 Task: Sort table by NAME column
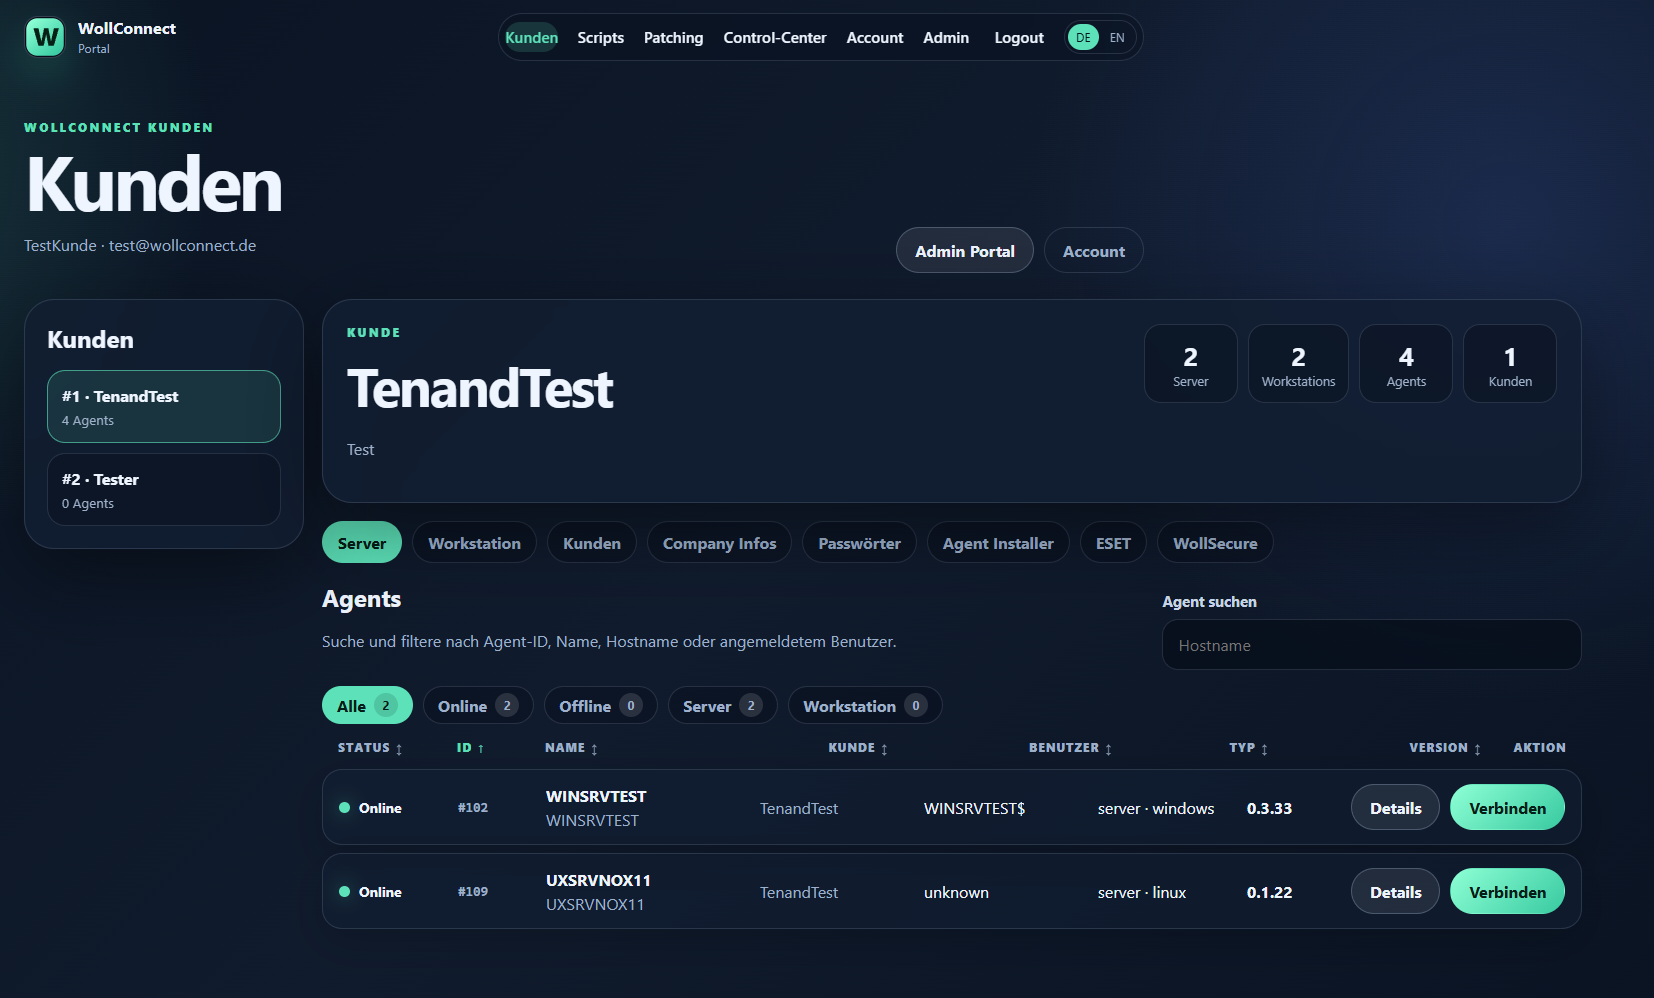[x=571, y=748]
